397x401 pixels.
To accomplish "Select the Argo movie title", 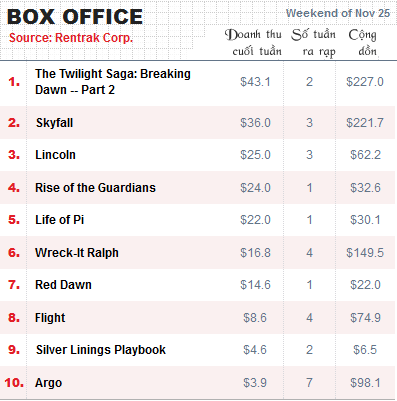I will 48,383.
